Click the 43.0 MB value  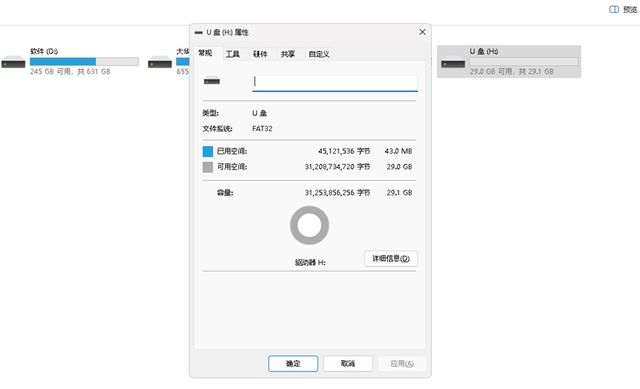(398, 151)
